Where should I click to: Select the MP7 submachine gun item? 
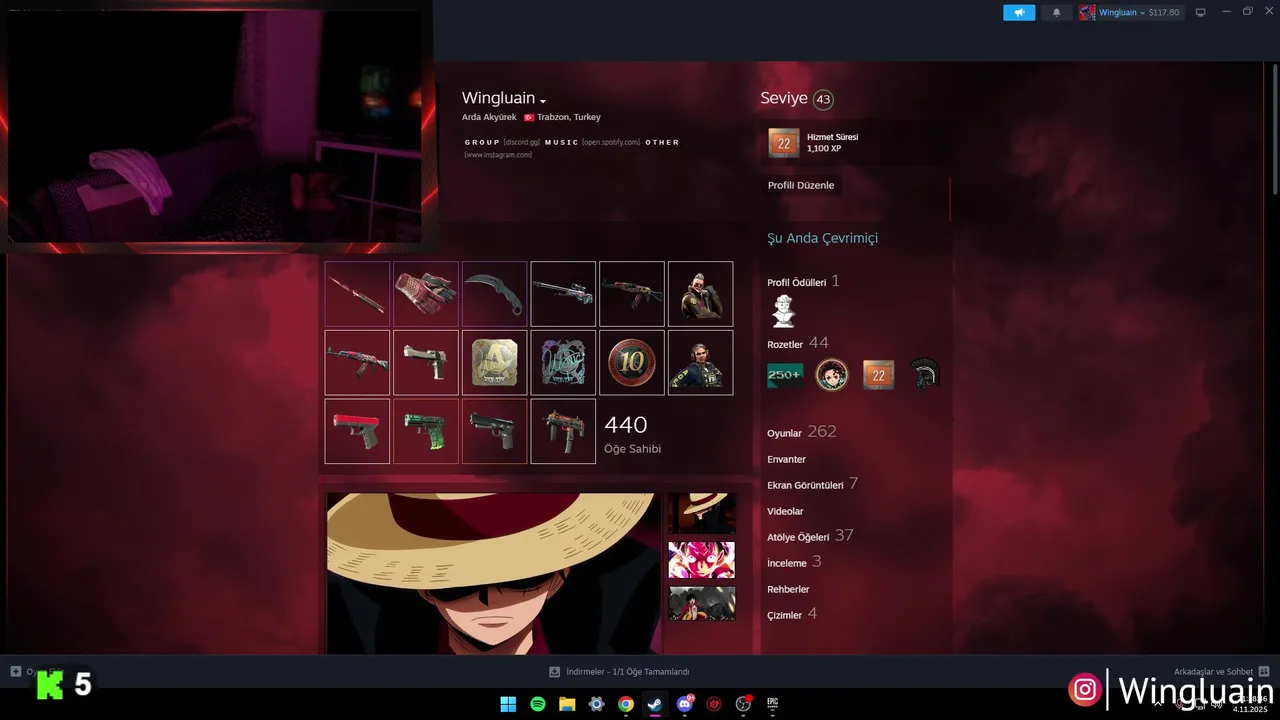(x=563, y=432)
